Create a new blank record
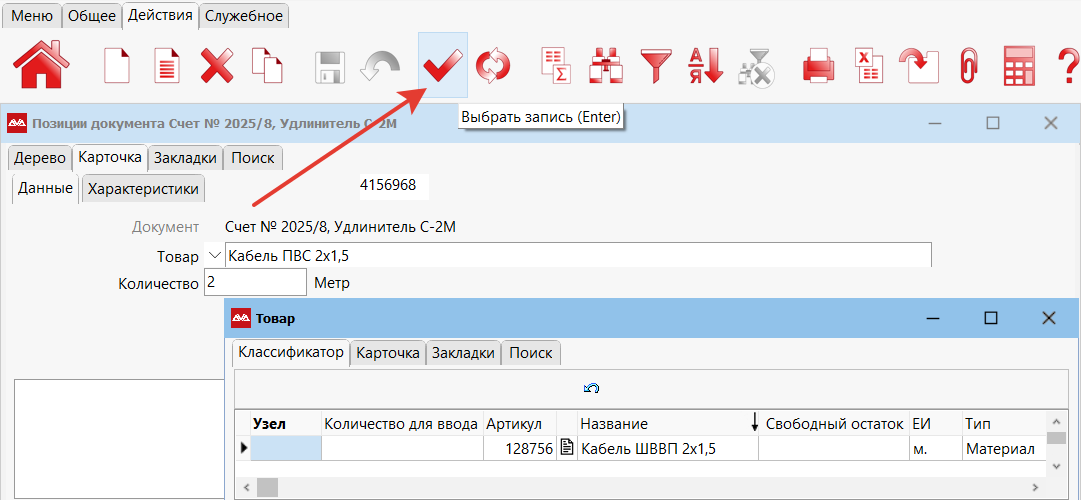Viewport: 1081px width, 500px height. (x=118, y=66)
